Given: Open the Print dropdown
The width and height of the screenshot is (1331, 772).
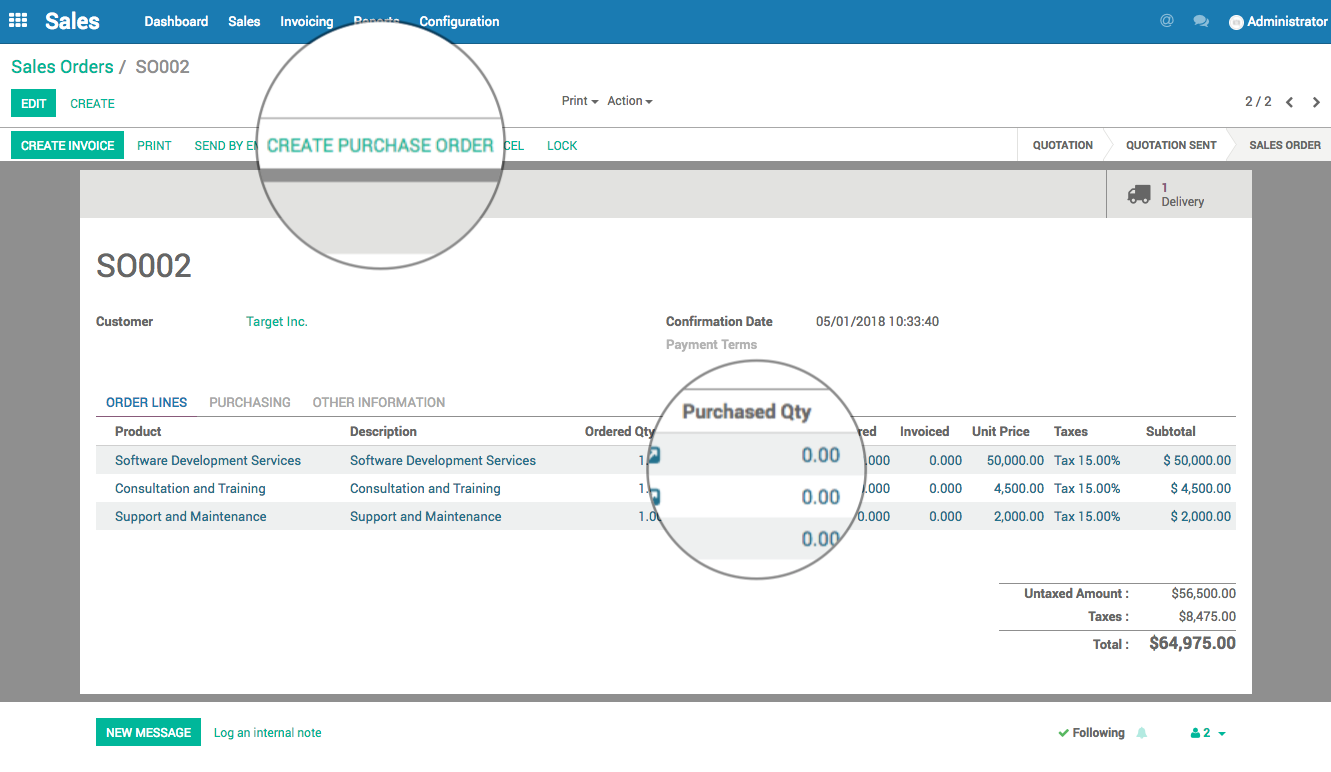Looking at the screenshot, I should pyautogui.click(x=580, y=101).
